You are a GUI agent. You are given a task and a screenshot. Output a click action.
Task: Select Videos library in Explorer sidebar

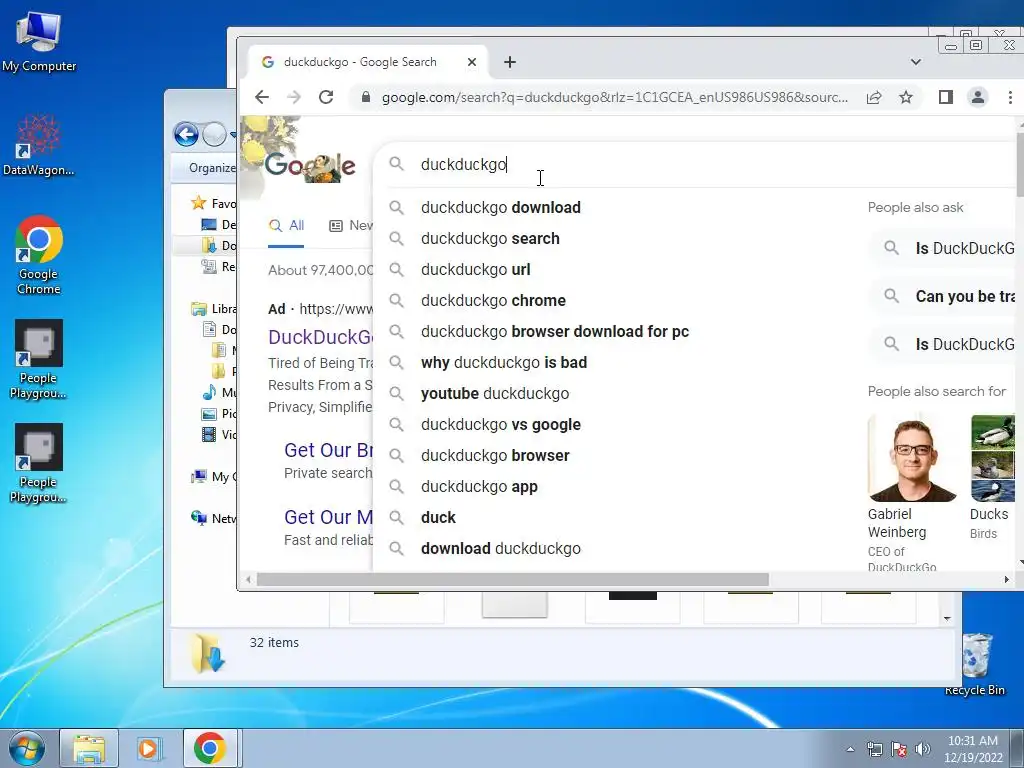coord(219,435)
